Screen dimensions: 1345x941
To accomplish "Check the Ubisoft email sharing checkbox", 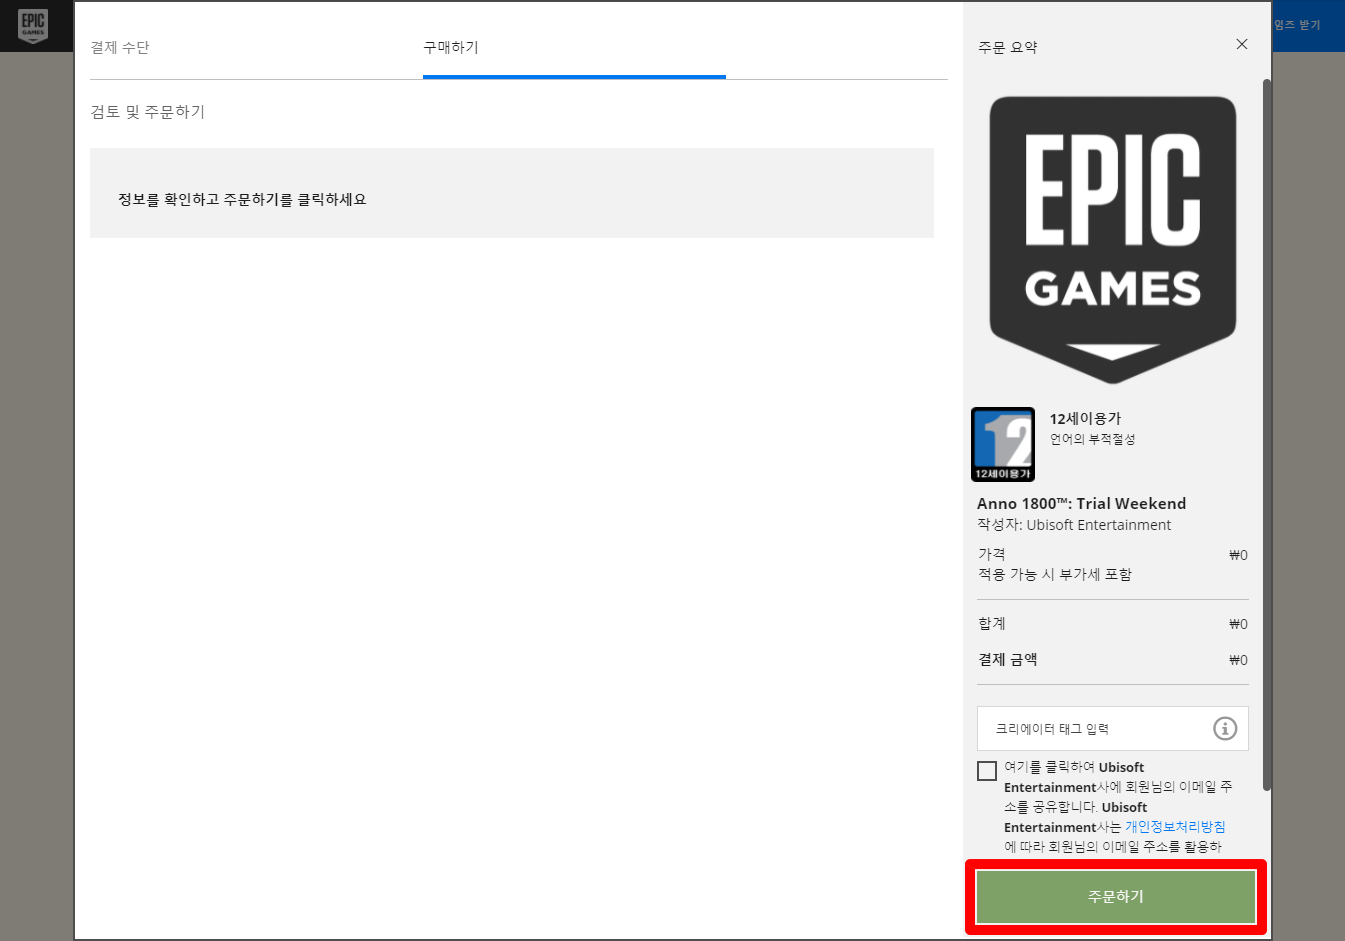I will tap(987, 771).
